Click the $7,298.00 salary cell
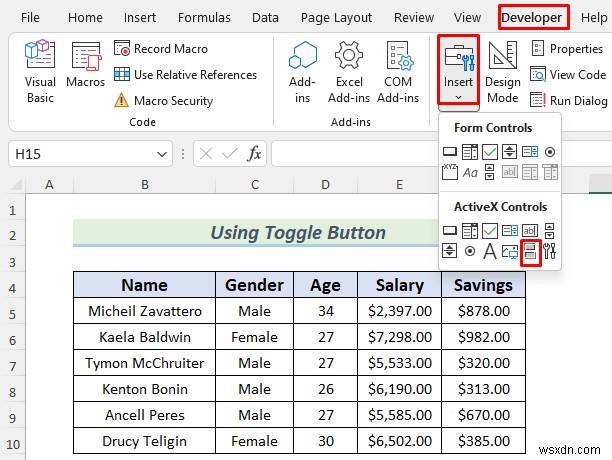 (x=399, y=337)
